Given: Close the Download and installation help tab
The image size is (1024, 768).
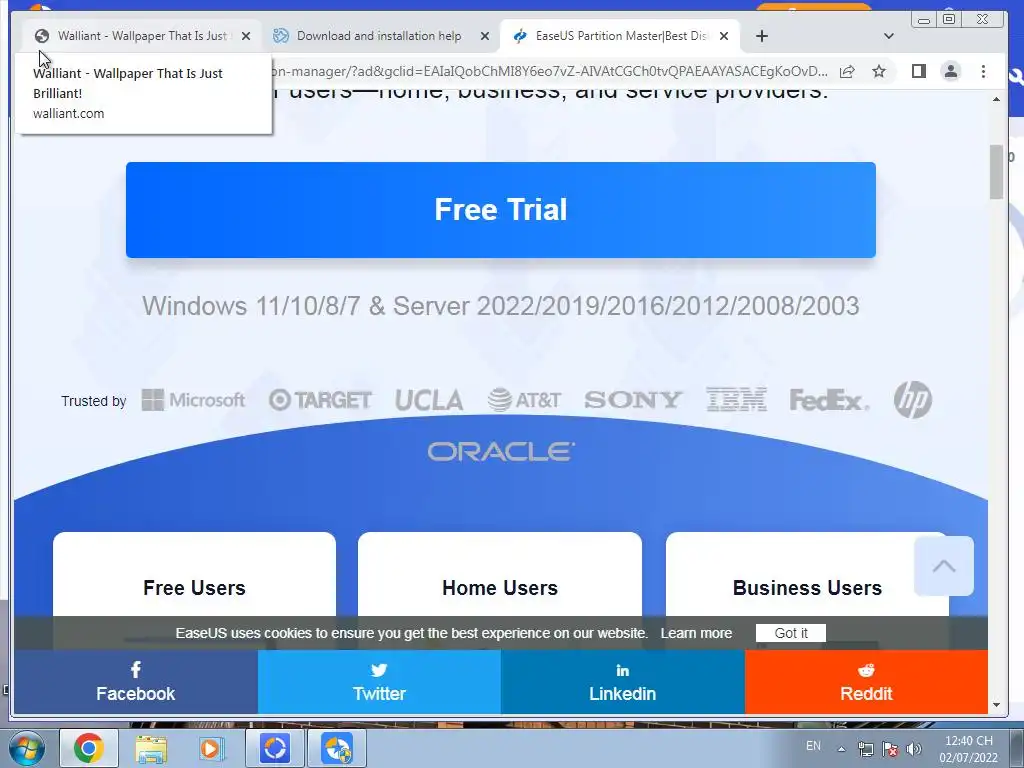Looking at the screenshot, I should [x=485, y=37].
